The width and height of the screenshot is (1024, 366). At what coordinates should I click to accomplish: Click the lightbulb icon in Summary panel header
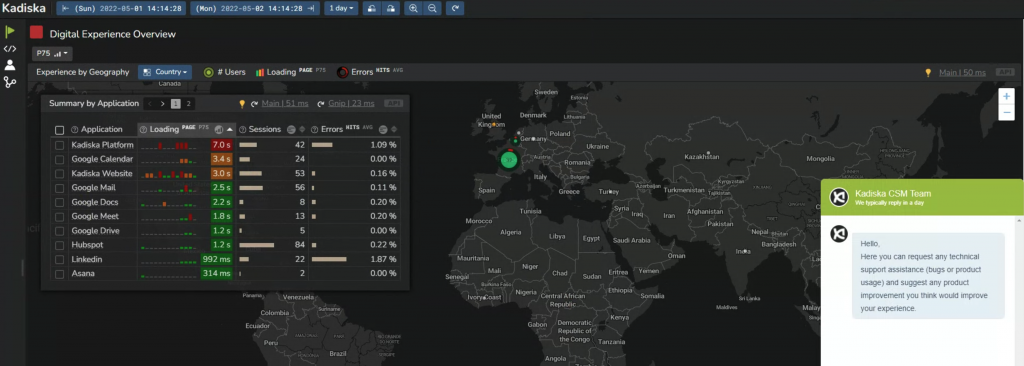pyautogui.click(x=242, y=103)
